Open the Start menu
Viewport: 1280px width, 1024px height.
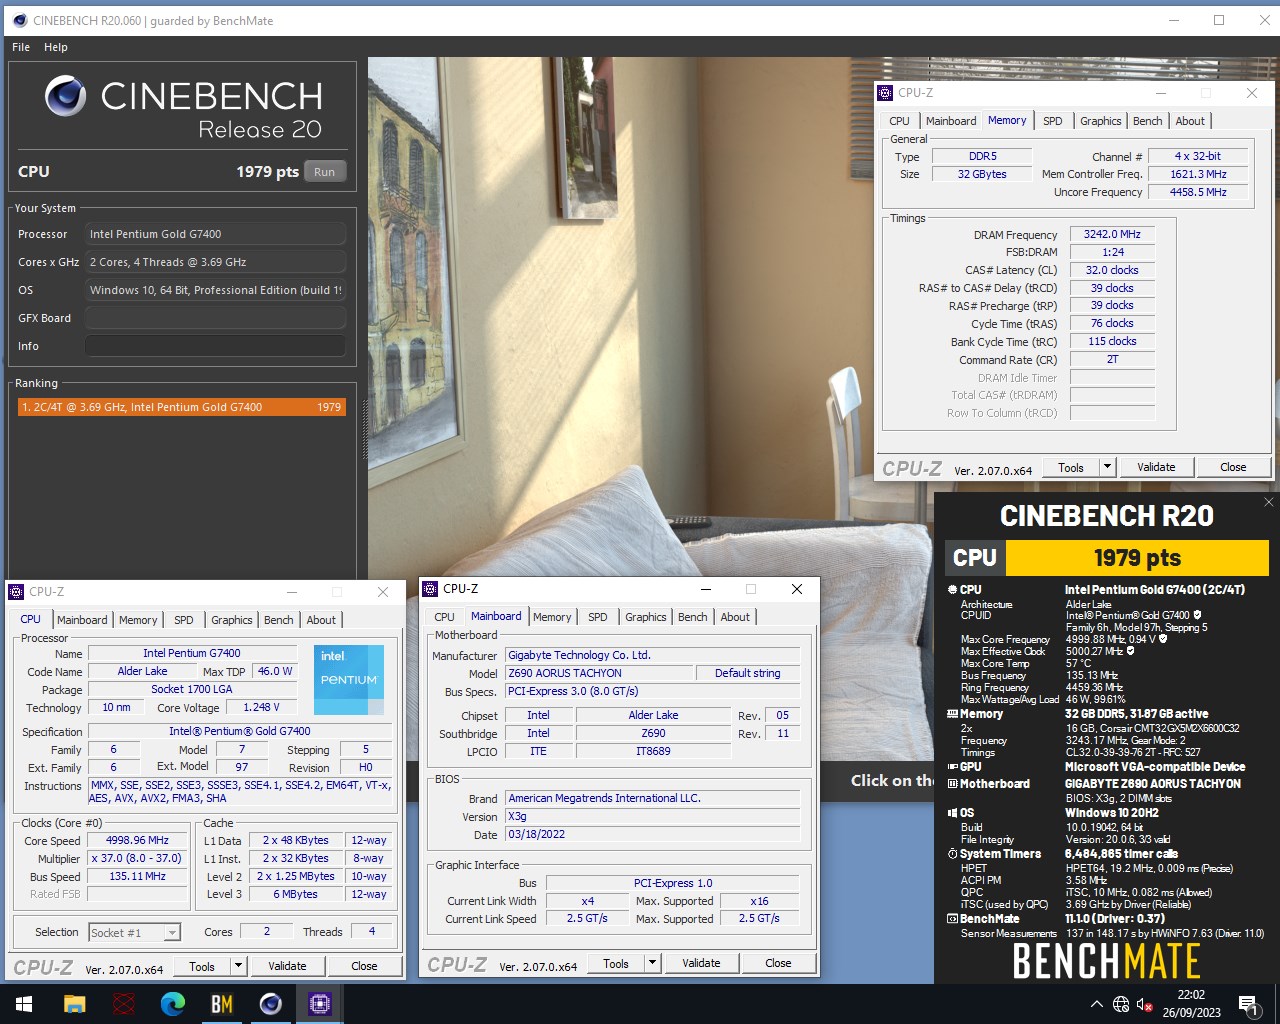coord(24,1004)
